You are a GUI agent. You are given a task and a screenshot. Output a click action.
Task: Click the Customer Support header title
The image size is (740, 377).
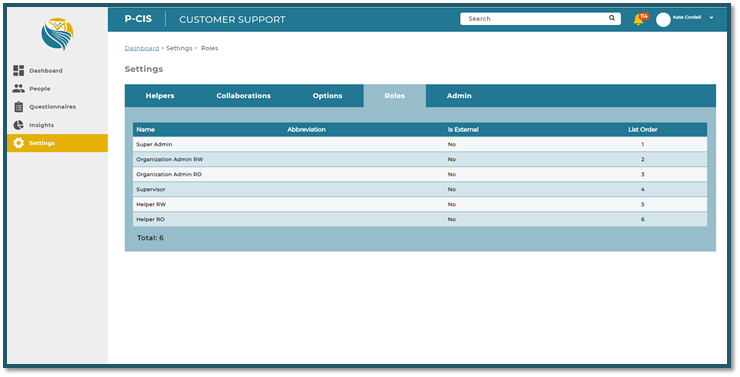232,19
